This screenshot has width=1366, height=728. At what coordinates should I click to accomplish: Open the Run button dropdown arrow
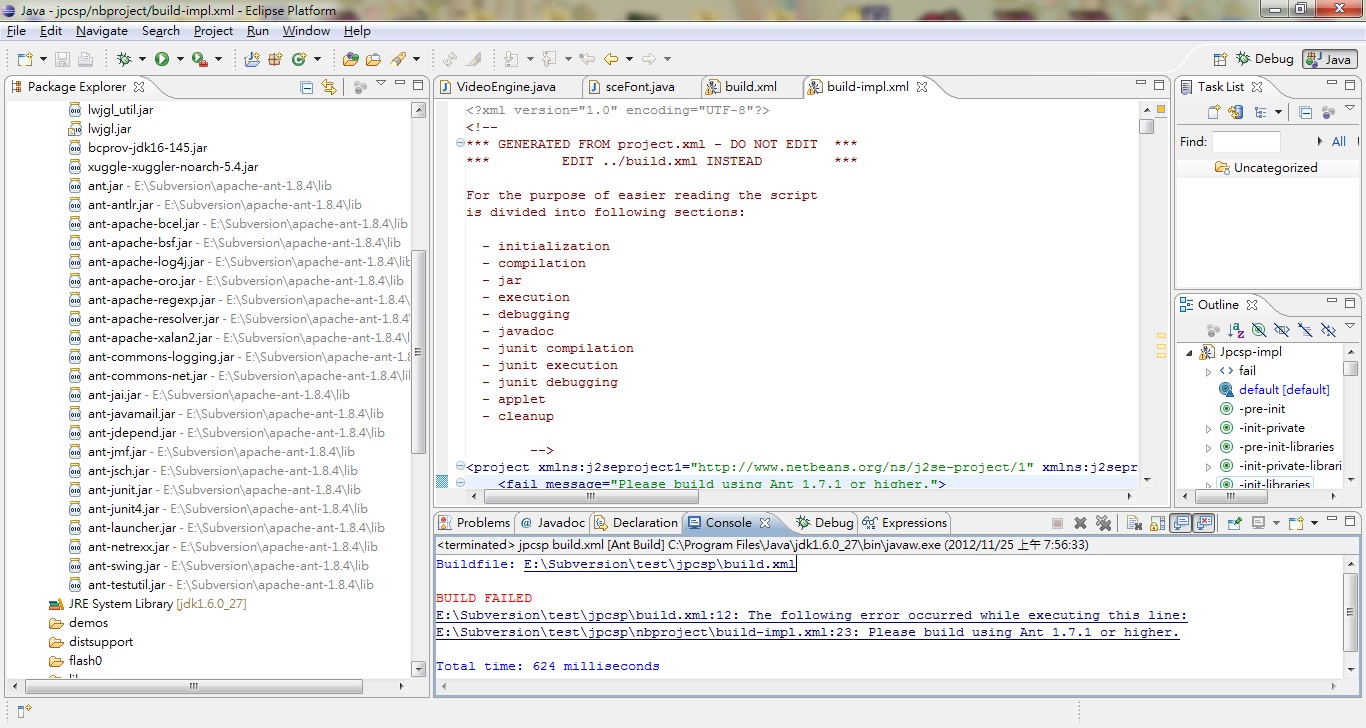click(180, 59)
